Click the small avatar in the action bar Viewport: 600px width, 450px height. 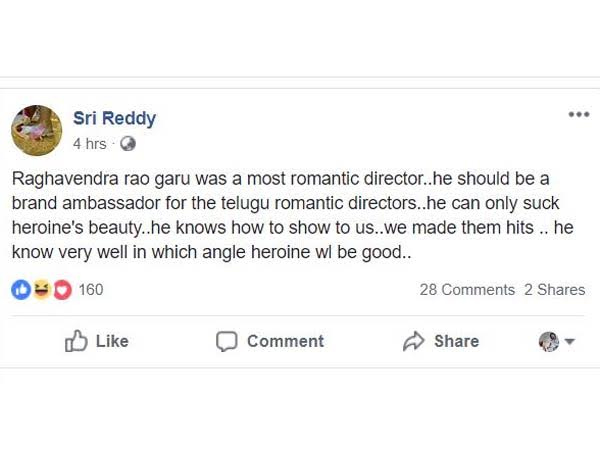[x=548, y=342]
